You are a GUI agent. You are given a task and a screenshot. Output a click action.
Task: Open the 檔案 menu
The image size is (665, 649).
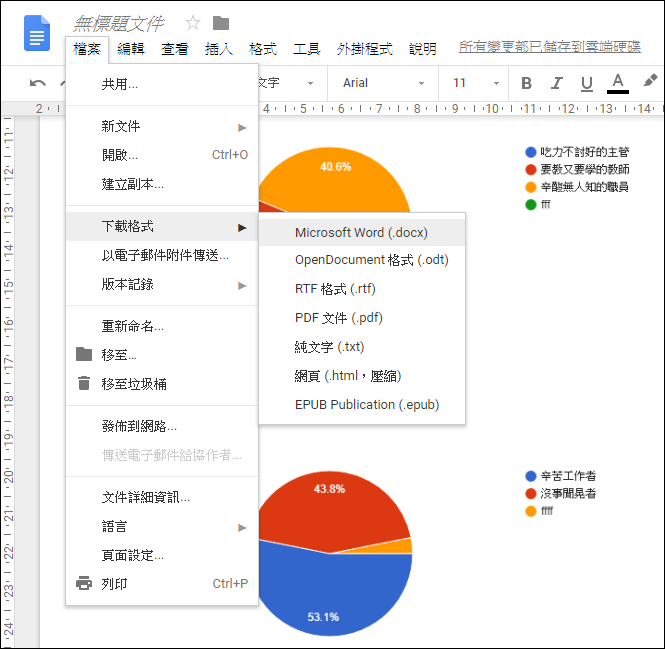(x=87, y=49)
